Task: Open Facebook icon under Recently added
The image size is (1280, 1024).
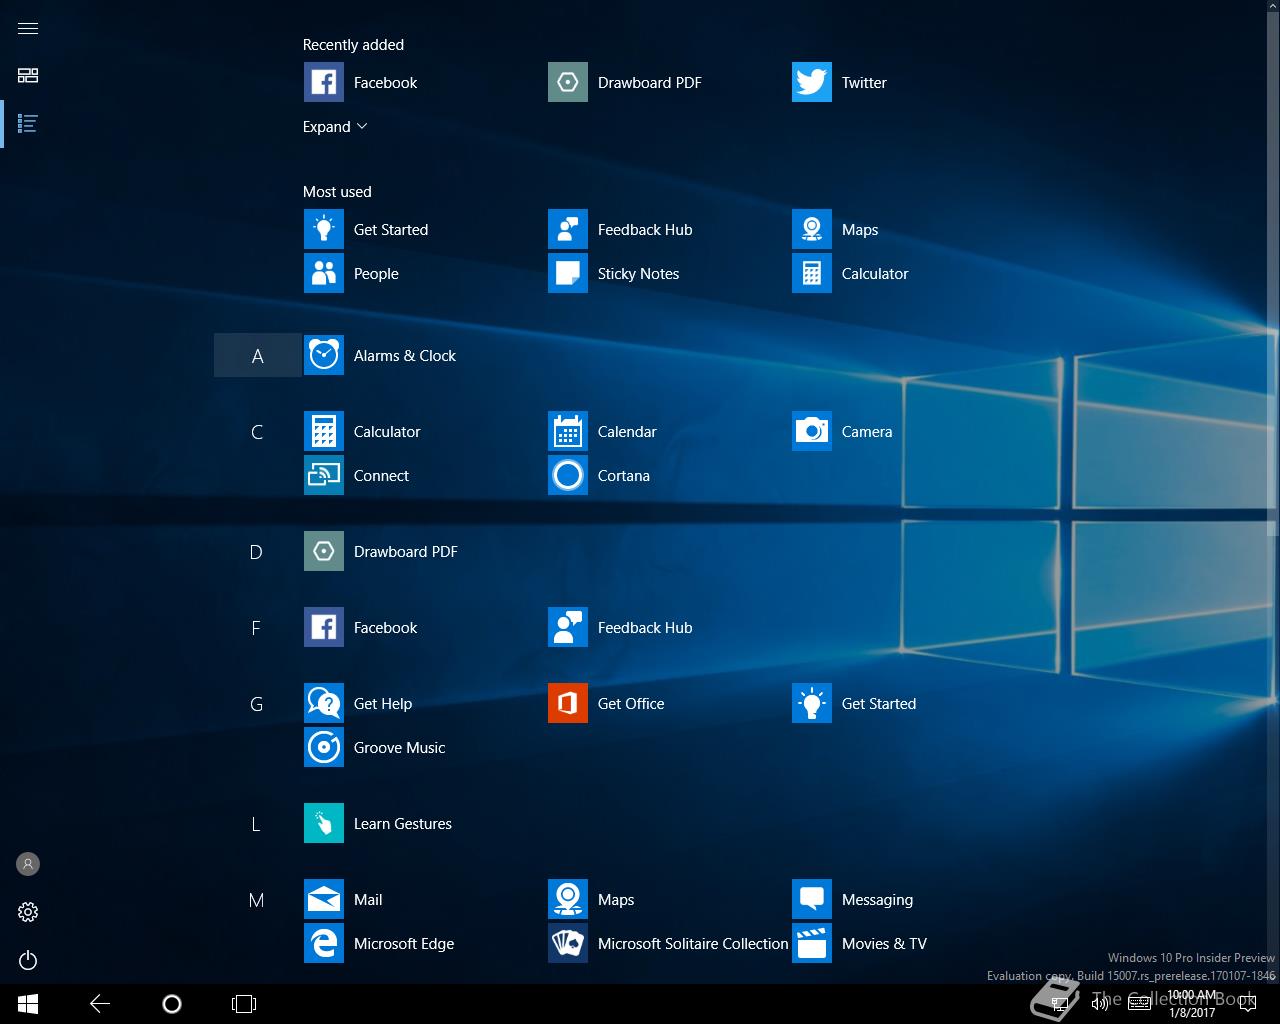Action: click(324, 82)
